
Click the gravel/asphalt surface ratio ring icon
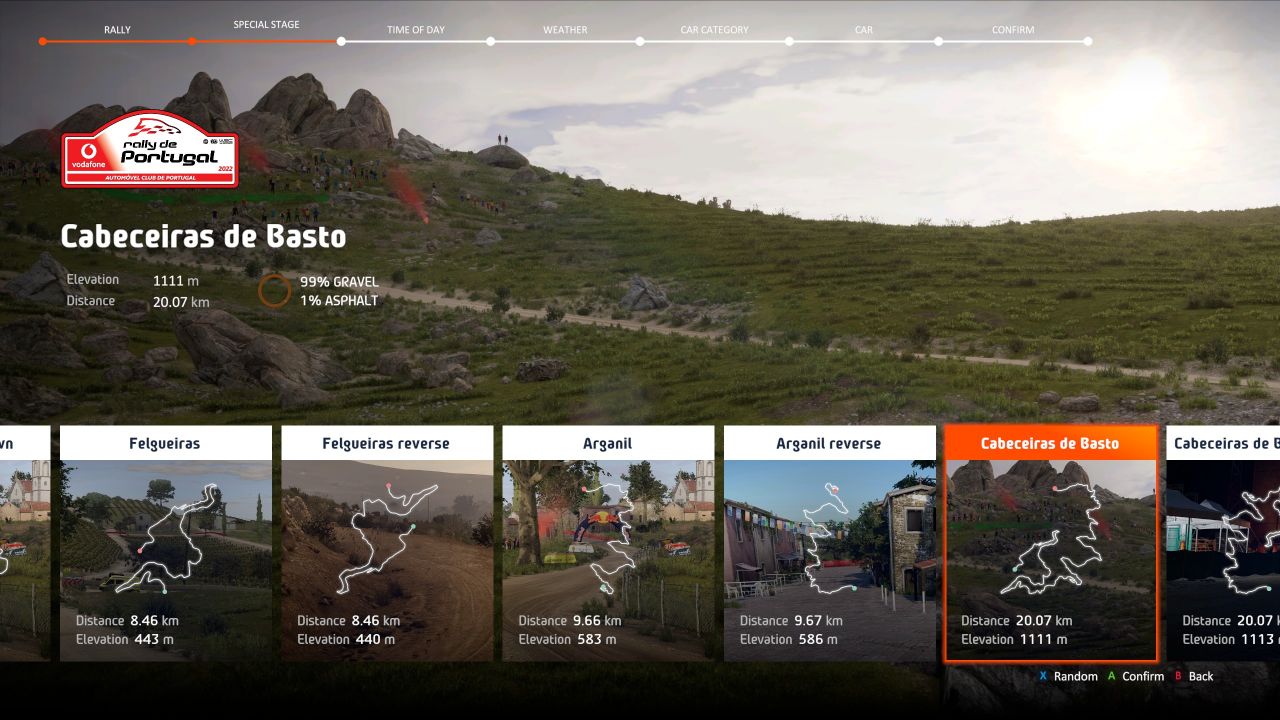(274, 291)
